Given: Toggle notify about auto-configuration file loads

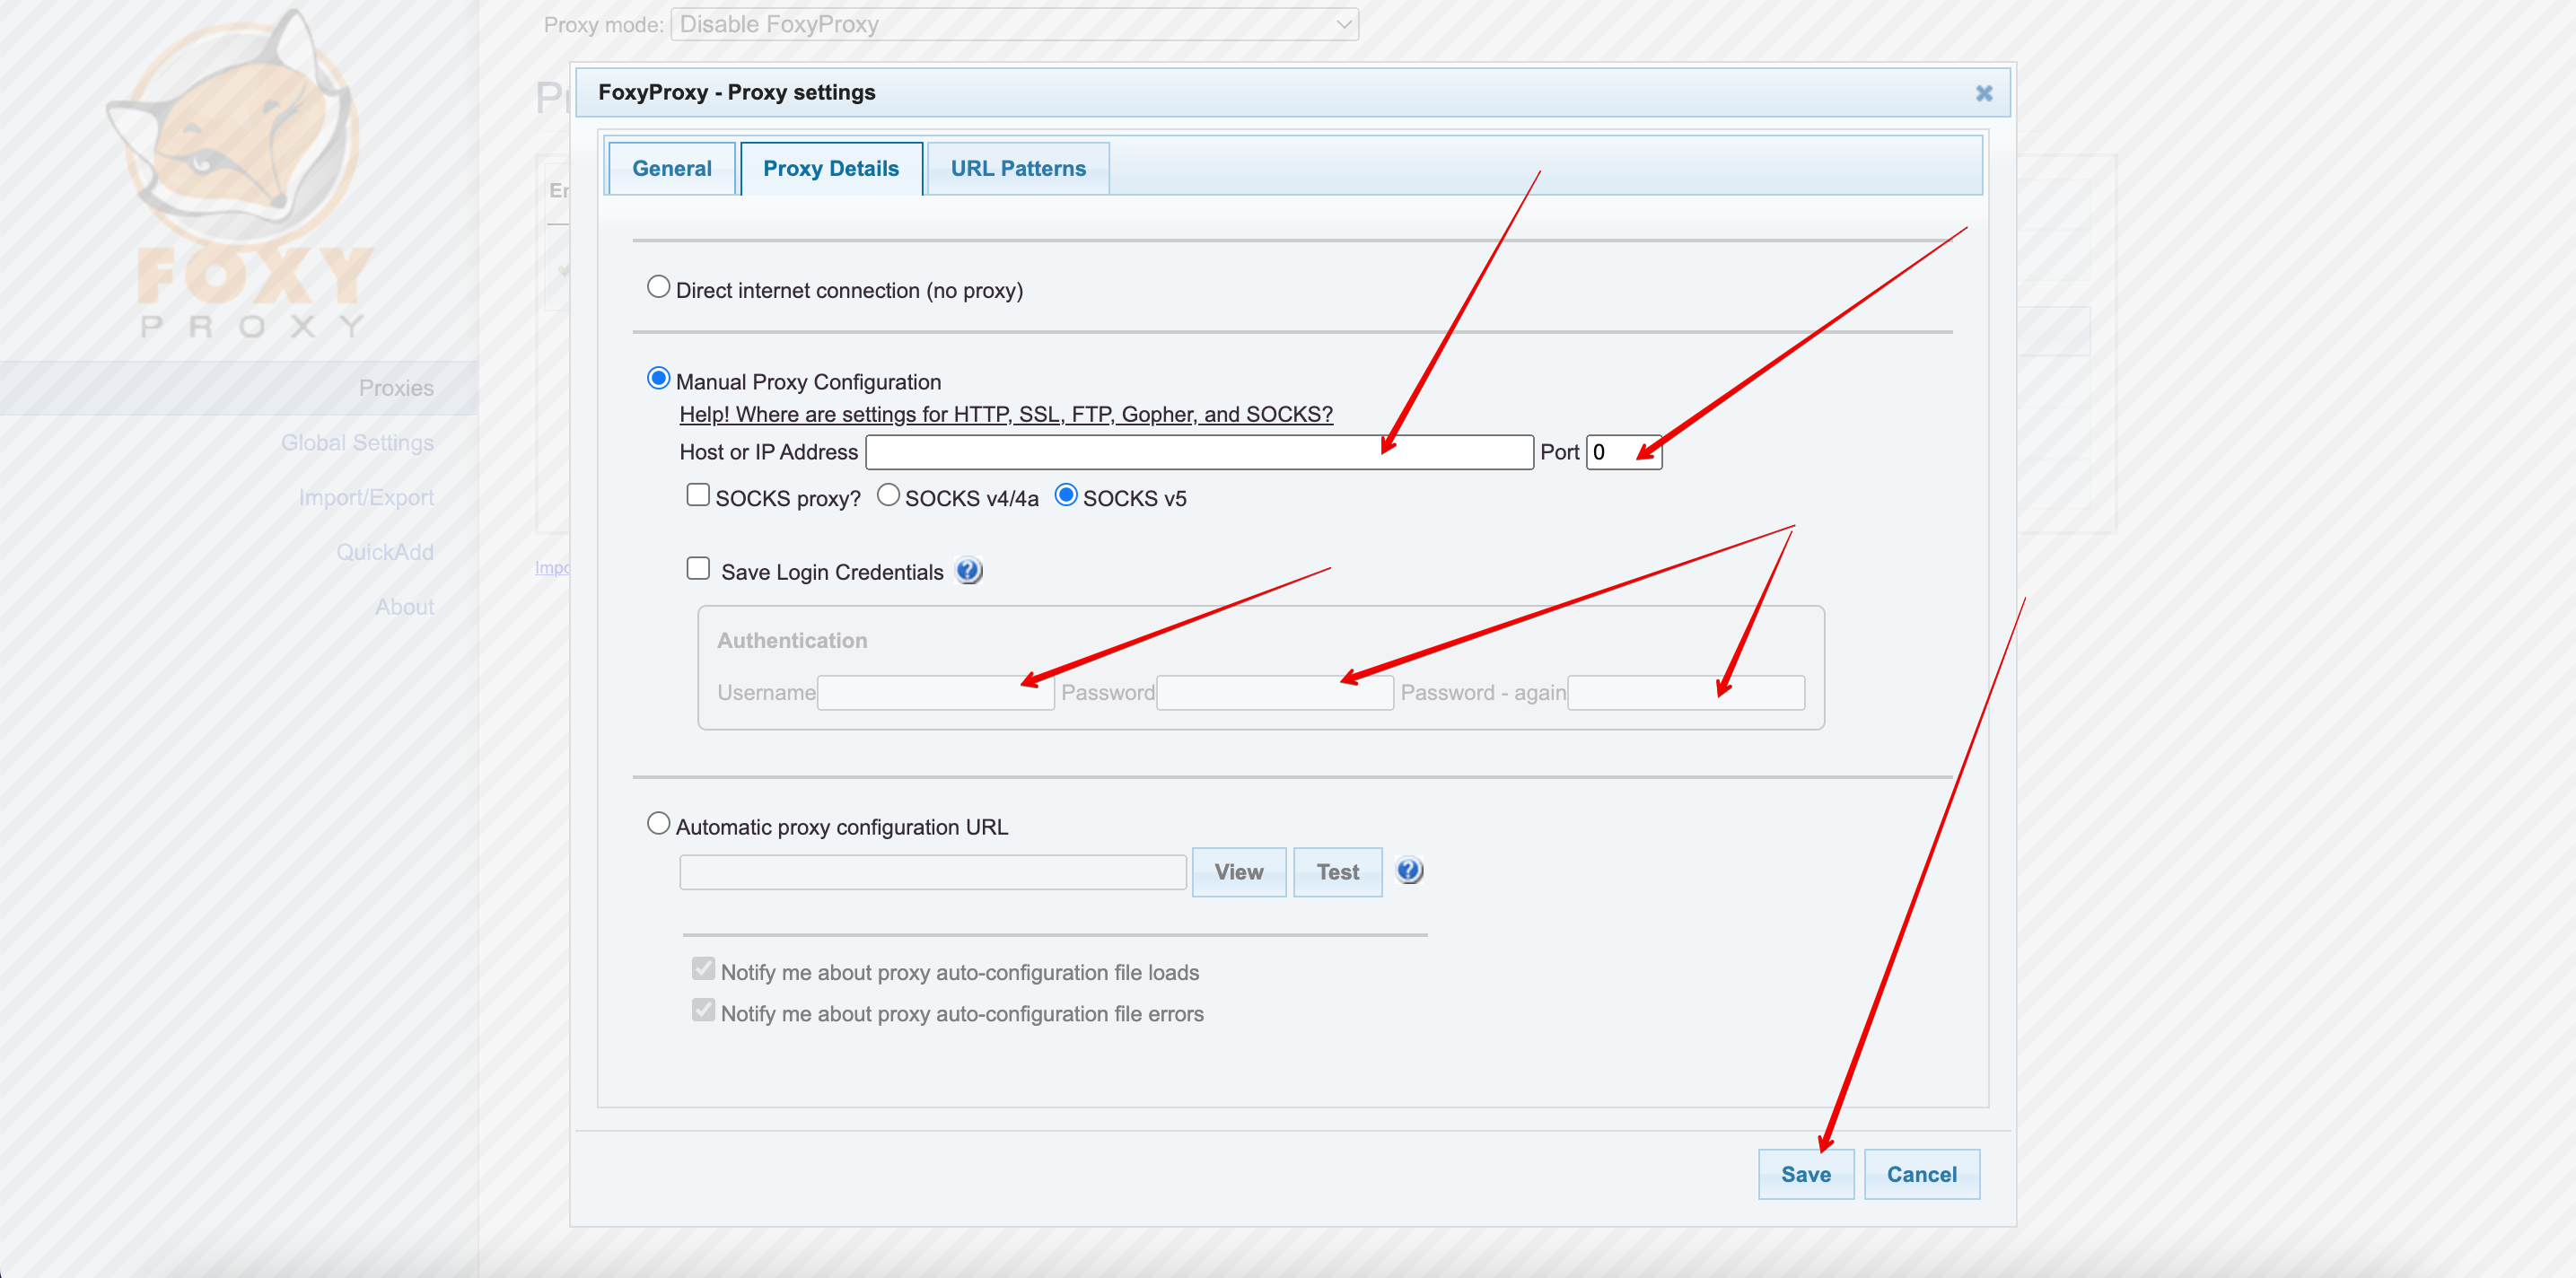Looking at the screenshot, I should 703,969.
